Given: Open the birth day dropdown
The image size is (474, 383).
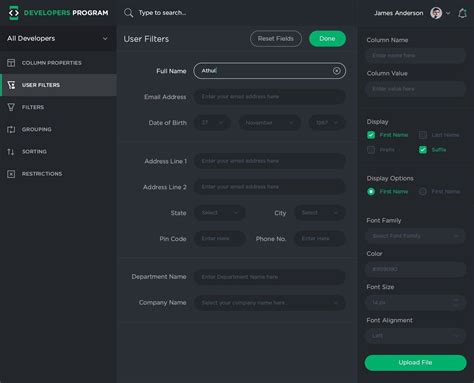Looking at the screenshot, I should coord(212,123).
